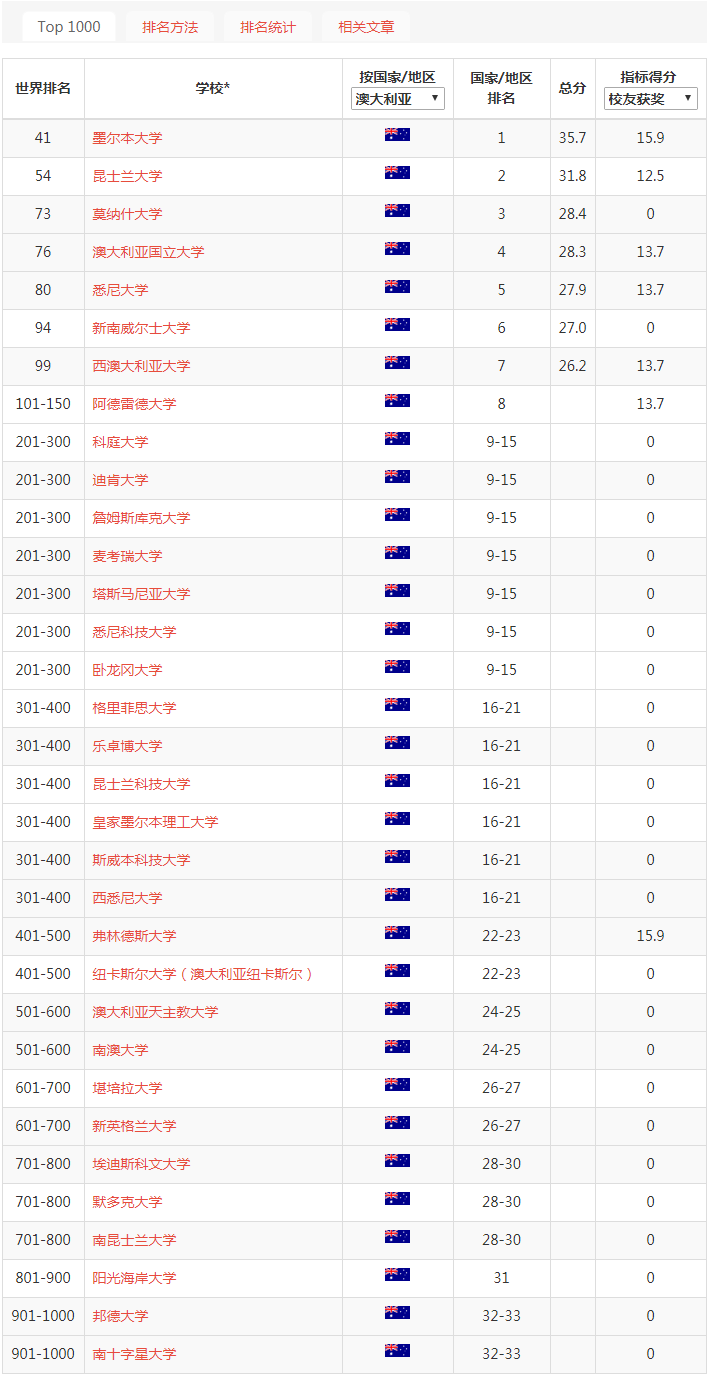Open the 昆士兰大学 link
Image resolution: width=707 pixels, height=1374 pixels.
127,176
